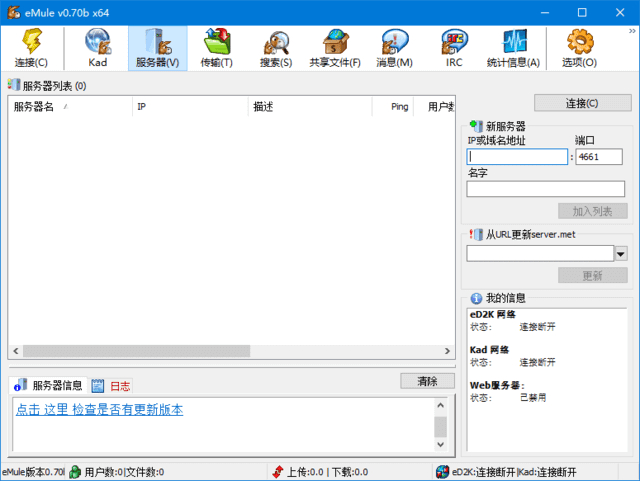Click the Connect (连接) button on the right
Image resolution: width=640 pixels, height=481 pixels.
[x=582, y=103]
